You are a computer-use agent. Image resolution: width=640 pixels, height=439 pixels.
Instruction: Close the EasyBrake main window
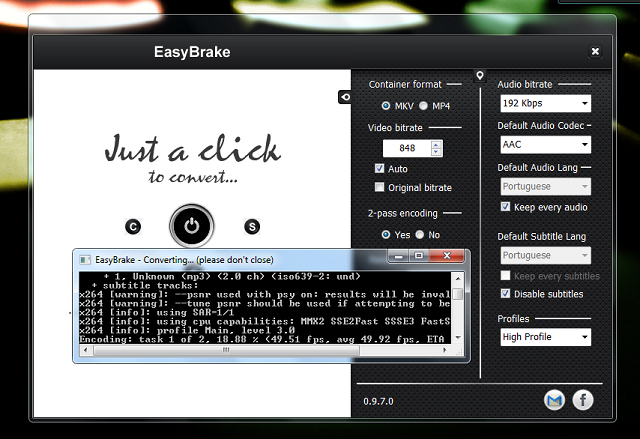tap(595, 51)
